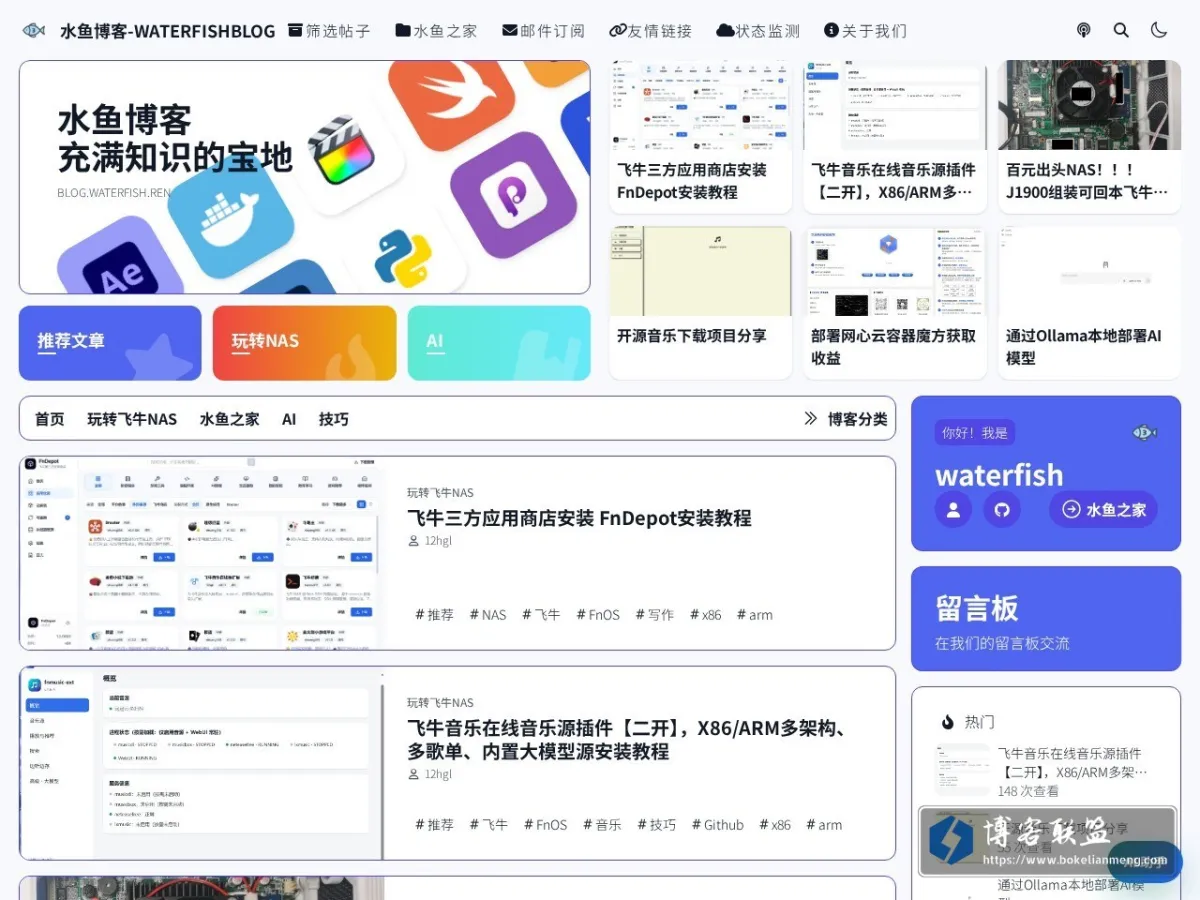Click the fish logo icon in header
Viewport: 1200px width, 900px height.
click(x=34, y=30)
